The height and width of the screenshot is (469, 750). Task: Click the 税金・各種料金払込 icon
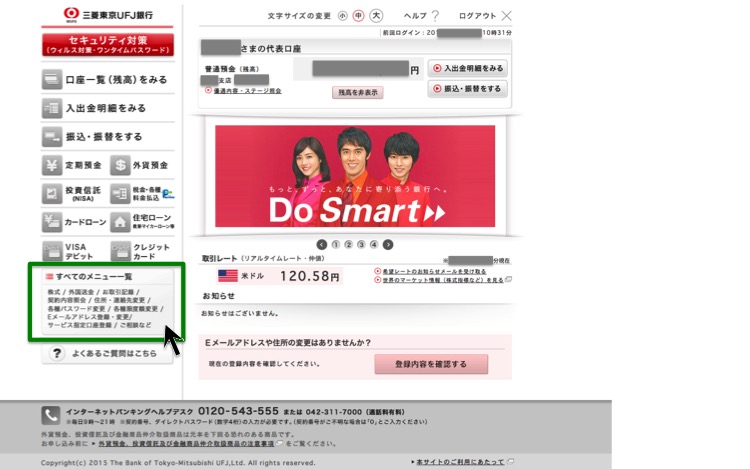[x=120, y=194]
